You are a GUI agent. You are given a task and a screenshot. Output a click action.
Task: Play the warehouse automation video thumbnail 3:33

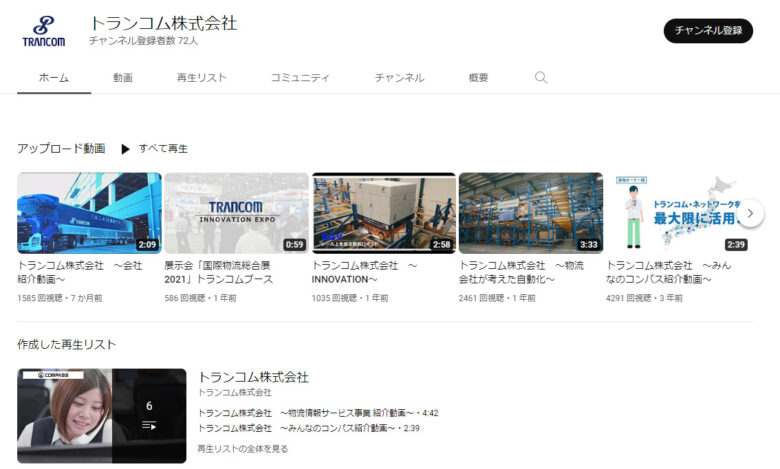pos(531,213)
